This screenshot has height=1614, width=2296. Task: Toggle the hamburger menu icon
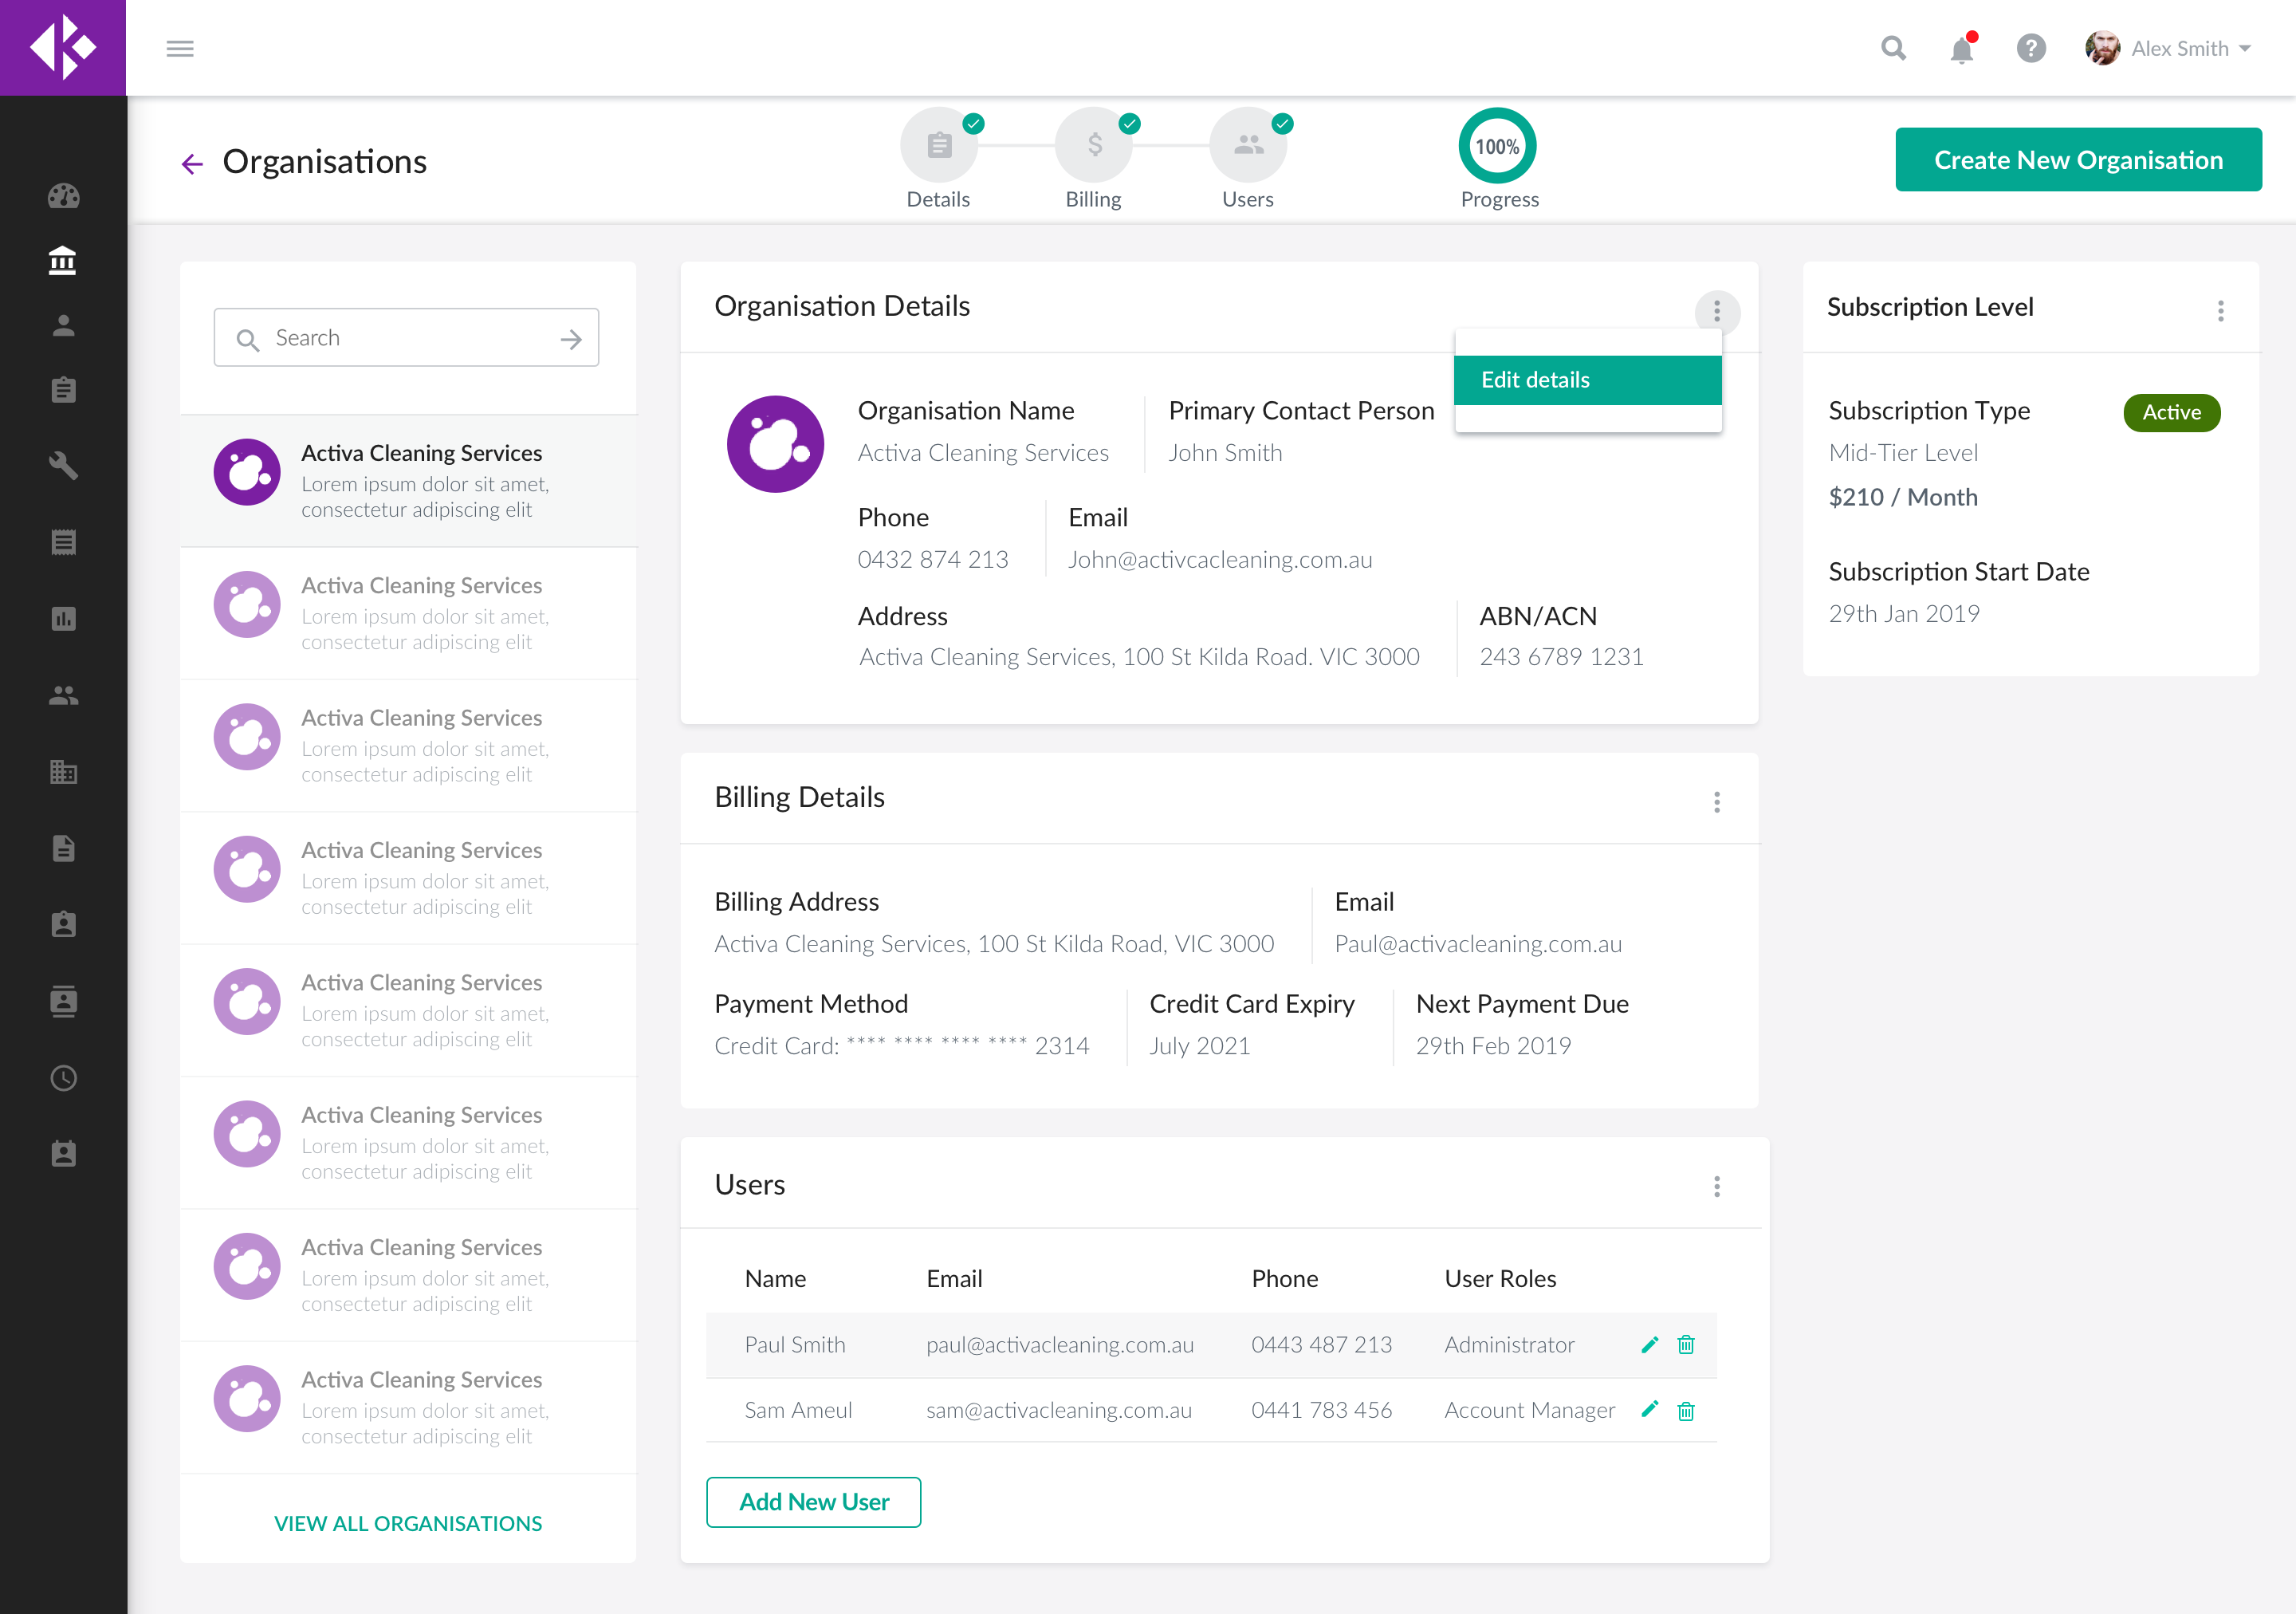(180, 49)
